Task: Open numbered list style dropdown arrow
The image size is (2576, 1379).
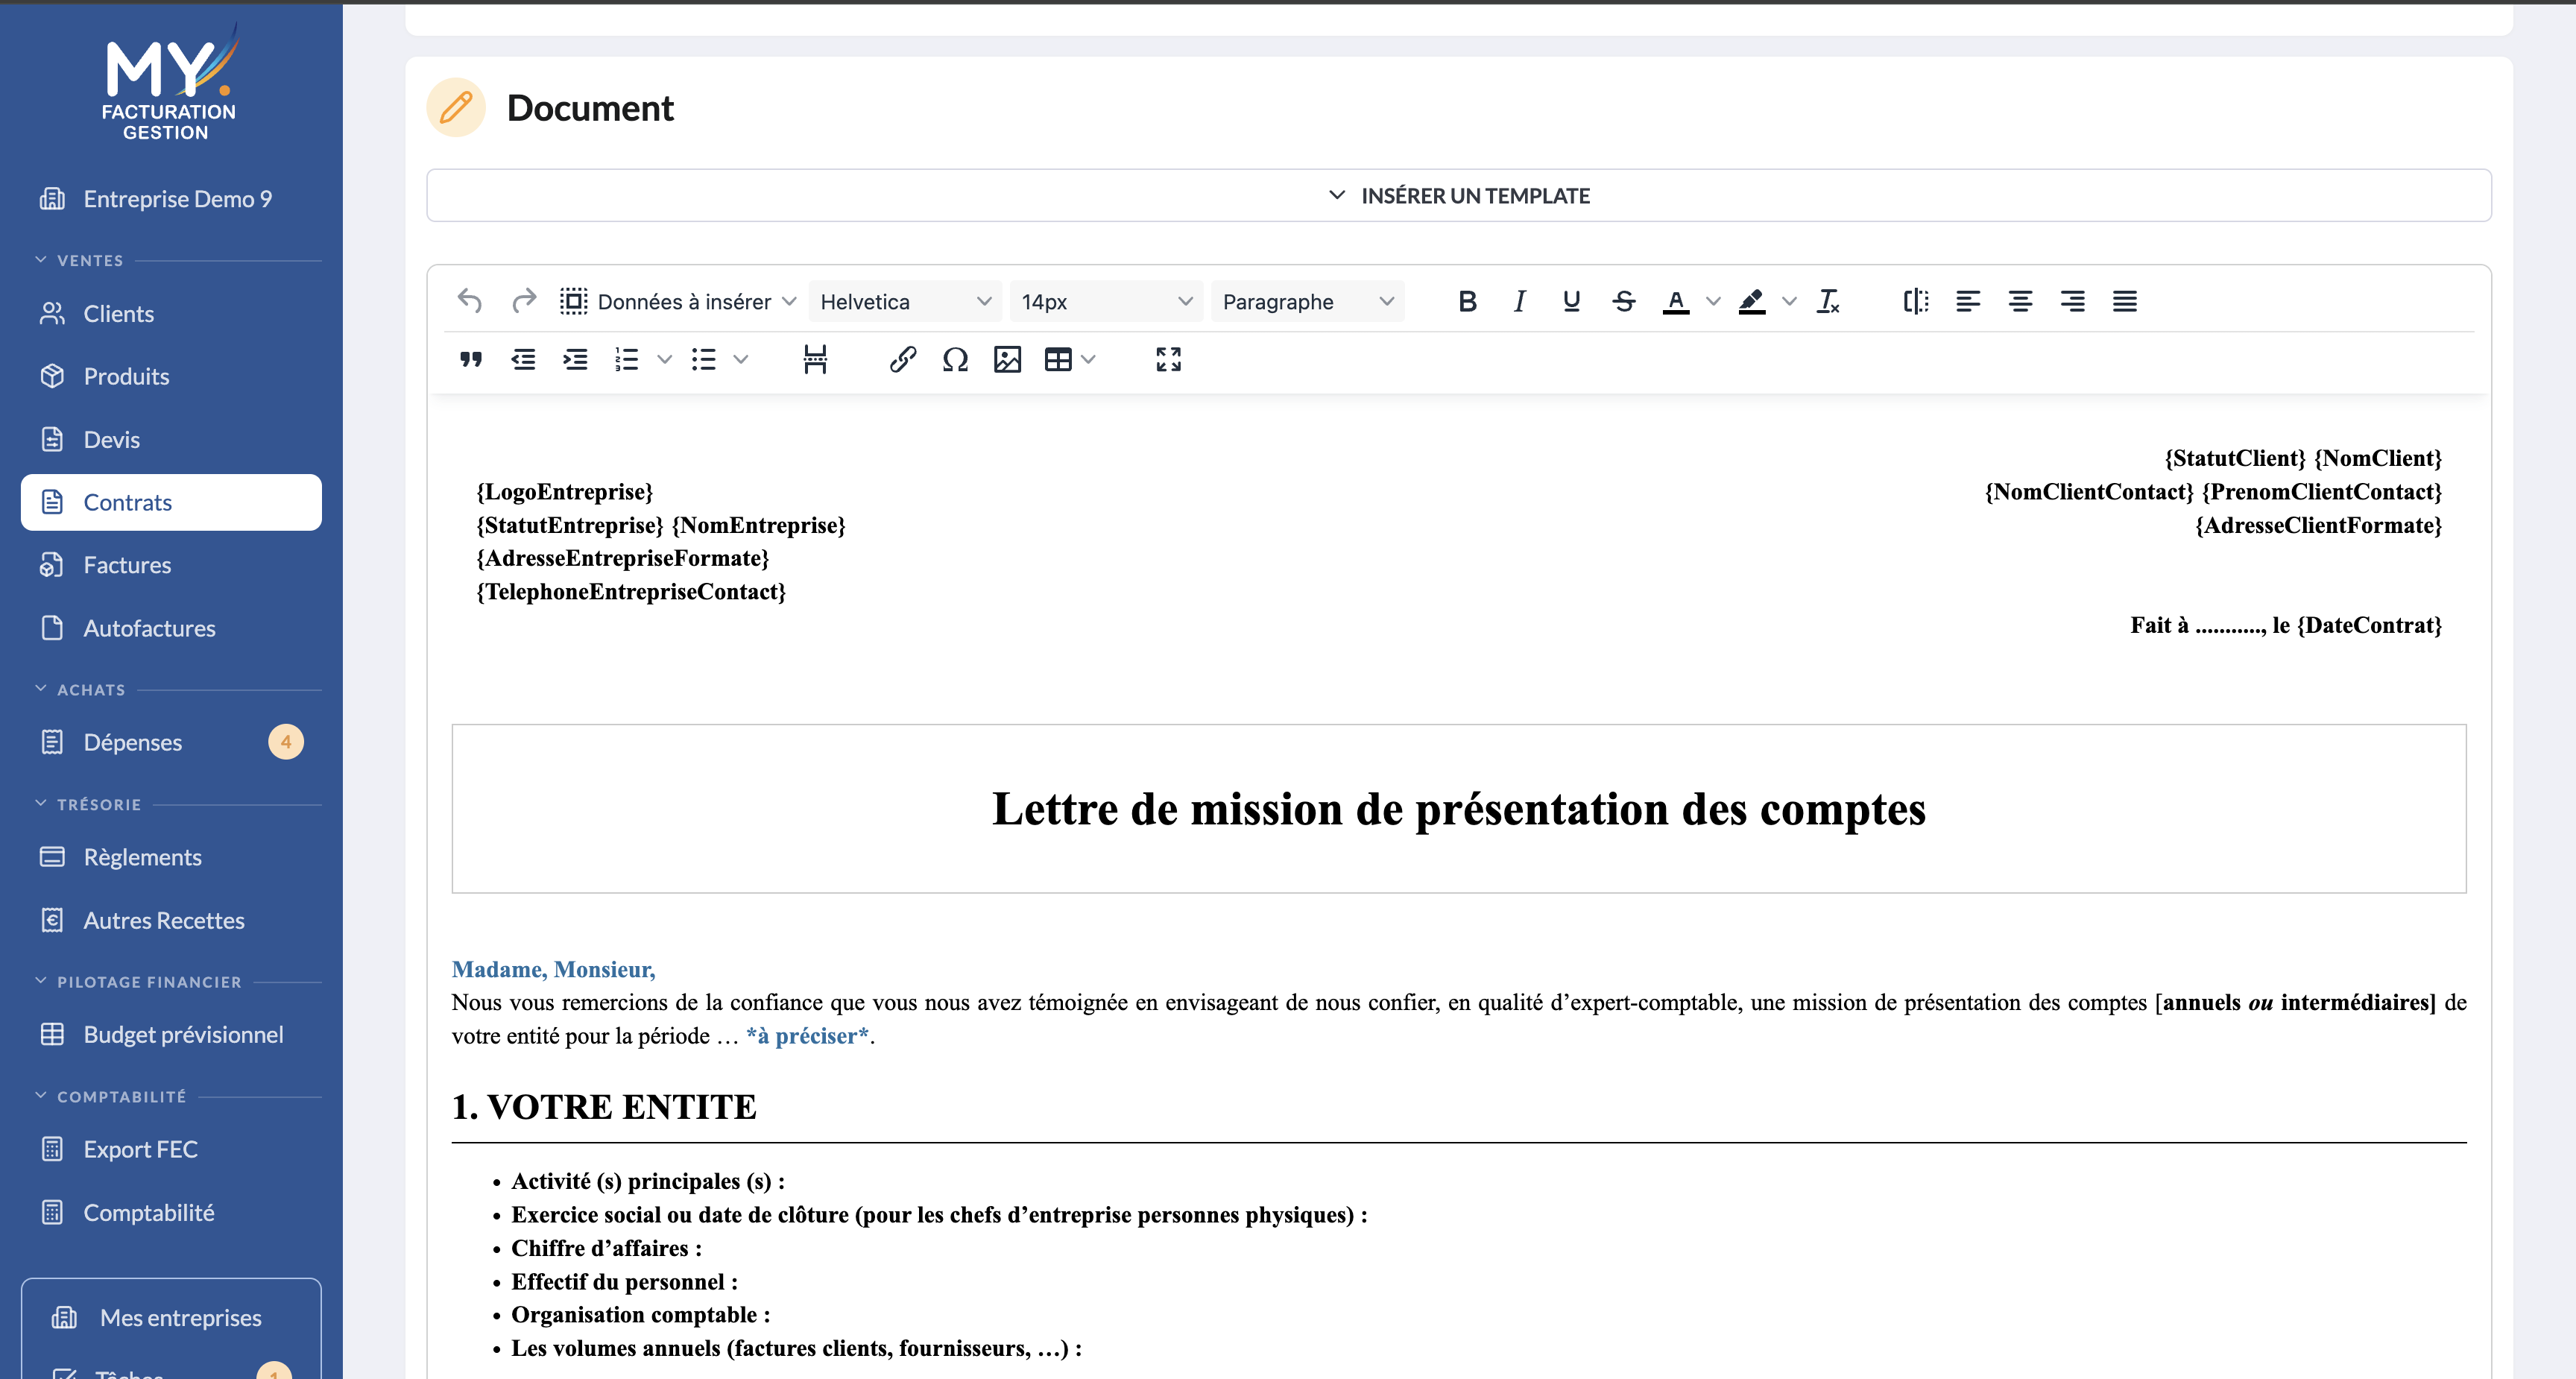Action: coord(664,359)
